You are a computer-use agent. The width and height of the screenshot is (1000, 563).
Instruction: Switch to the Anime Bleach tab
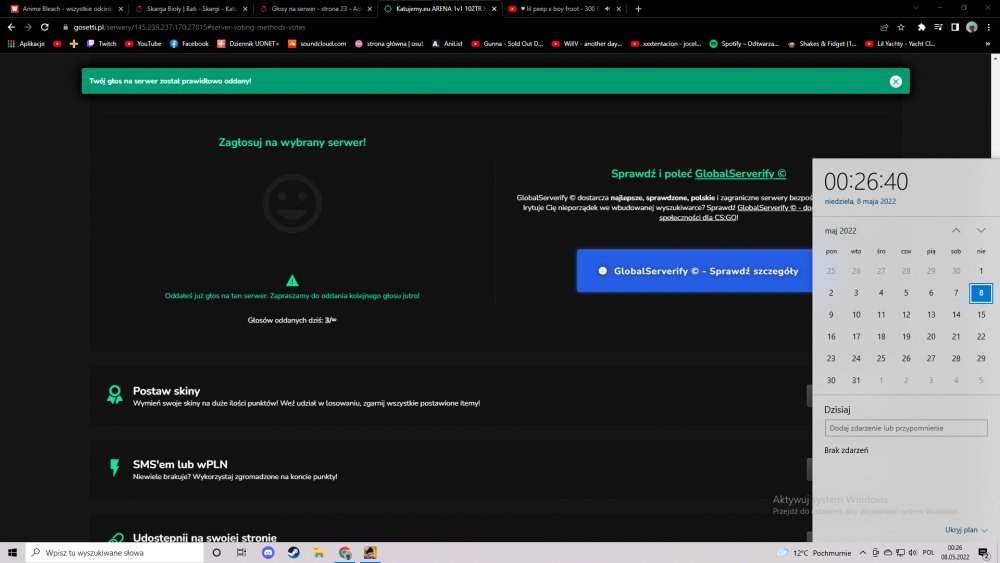pos(66,9)
